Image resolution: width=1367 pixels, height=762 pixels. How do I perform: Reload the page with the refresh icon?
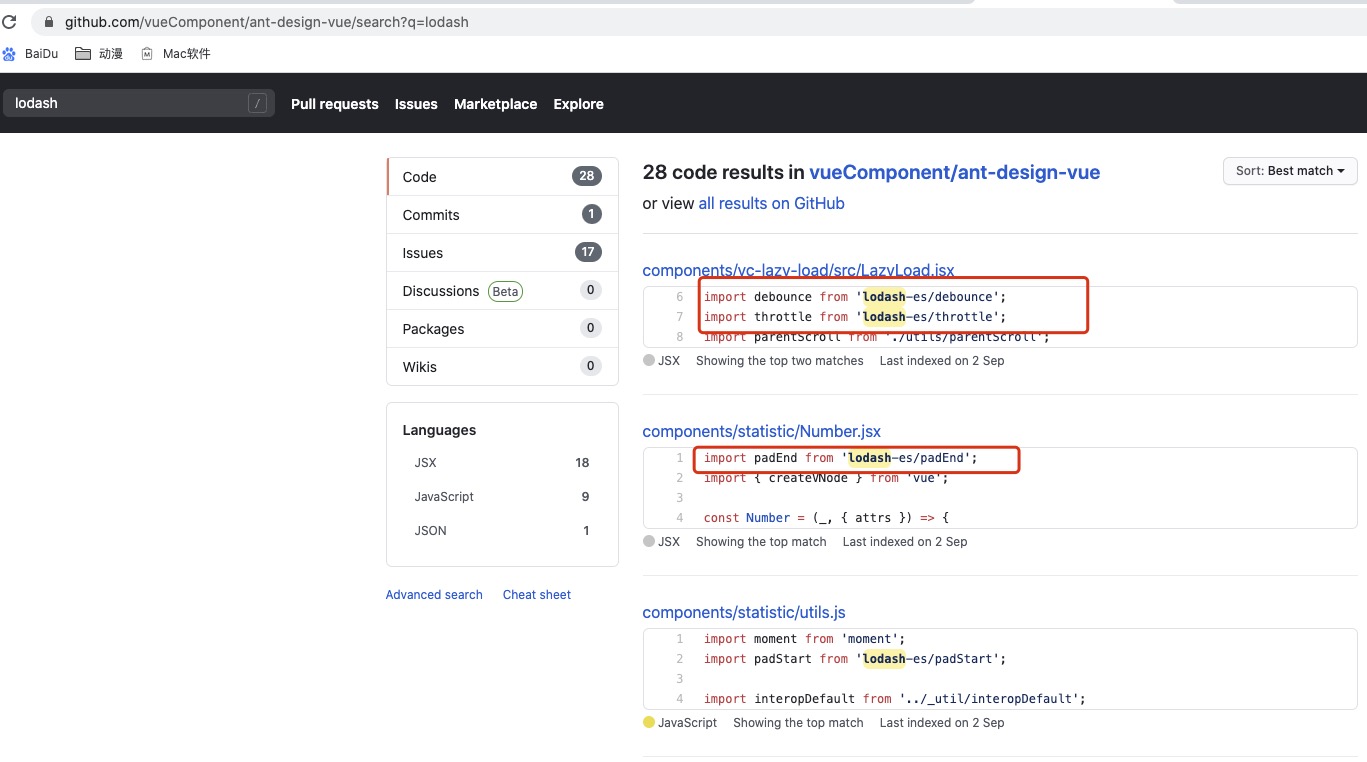click(x=8, y=21)
